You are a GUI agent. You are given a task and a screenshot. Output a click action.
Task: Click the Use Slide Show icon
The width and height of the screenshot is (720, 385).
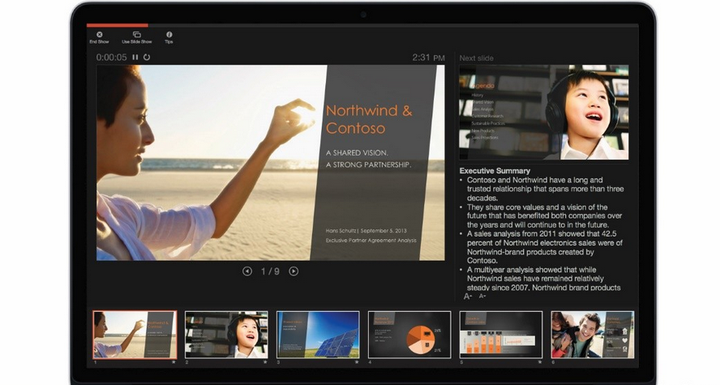137,34
